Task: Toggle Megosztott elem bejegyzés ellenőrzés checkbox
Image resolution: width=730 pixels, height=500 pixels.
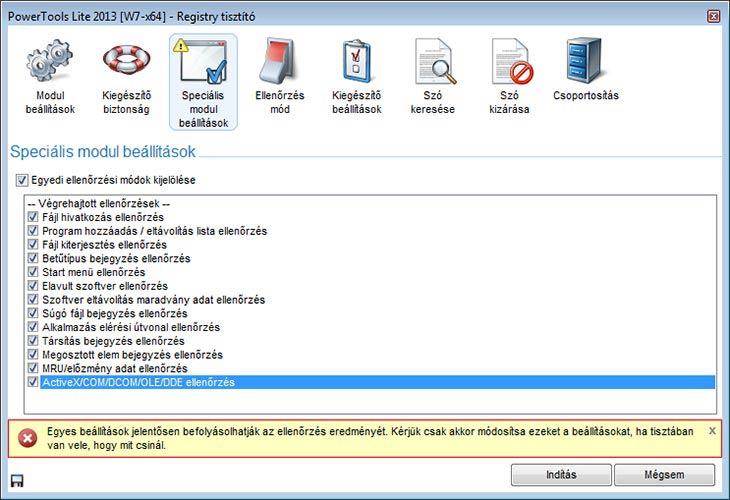Action: (33, 354)
